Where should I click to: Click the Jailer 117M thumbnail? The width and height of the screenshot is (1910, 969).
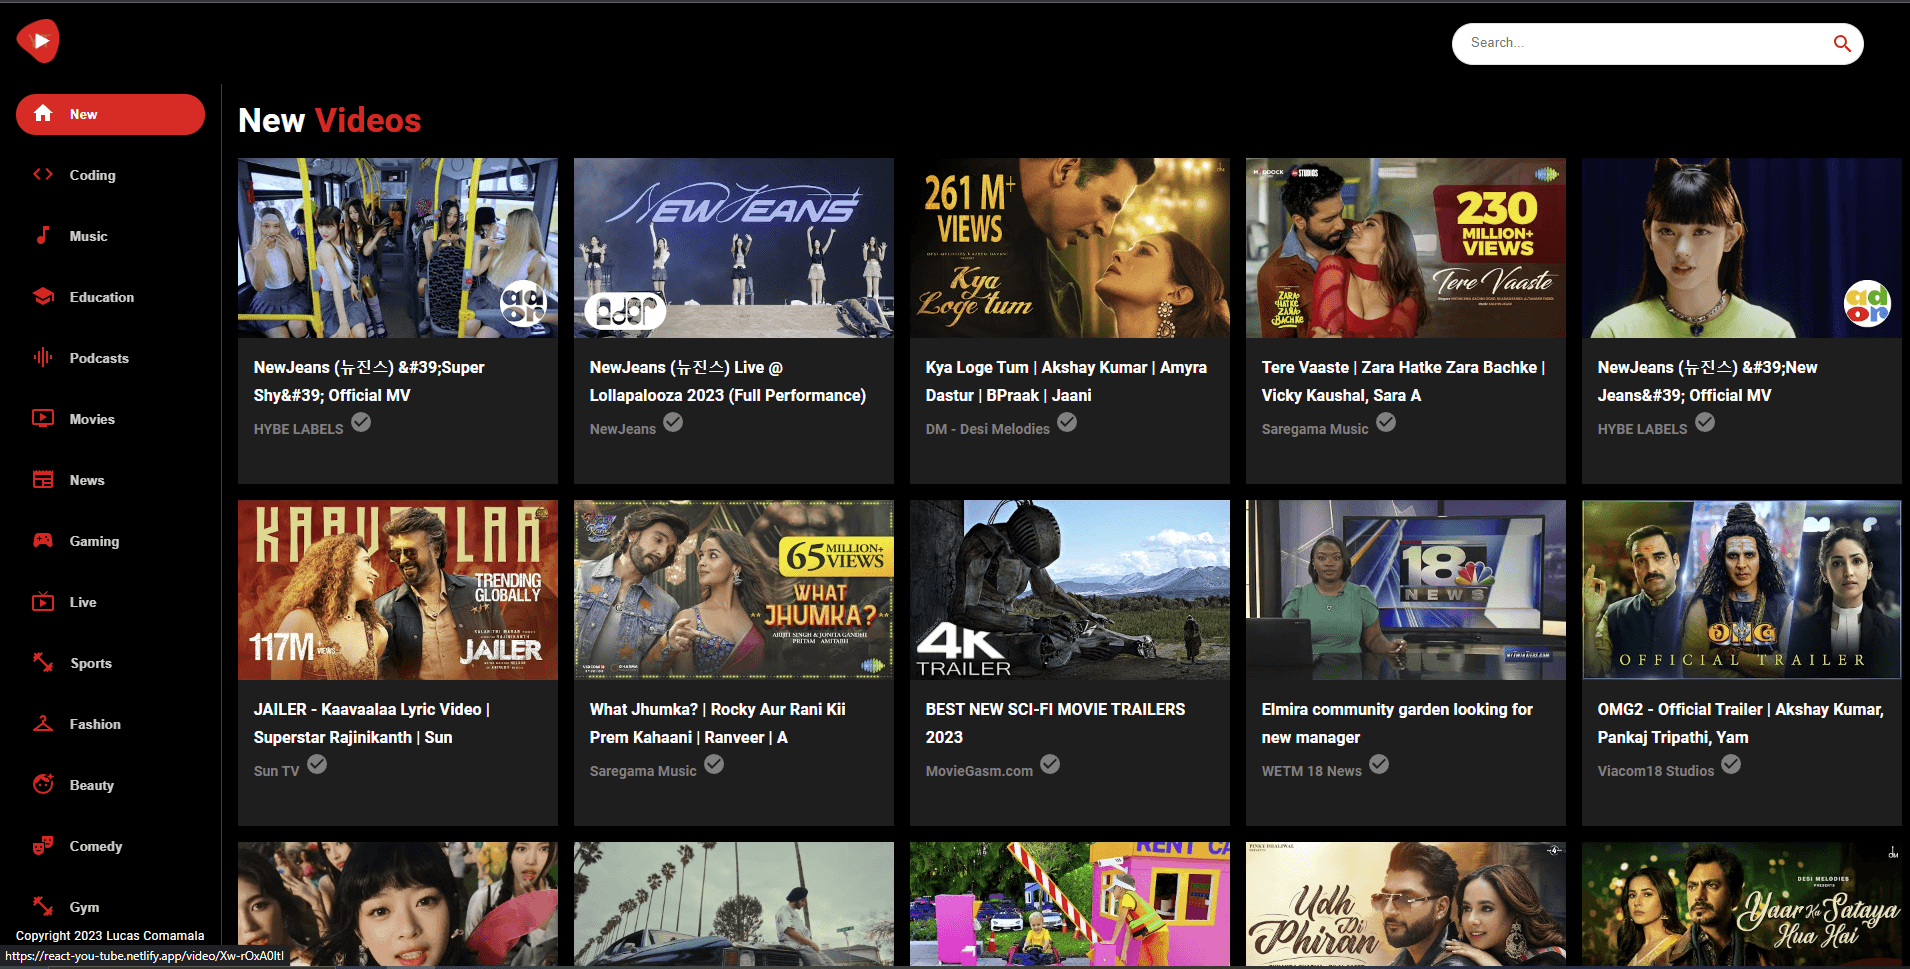(398, 590)
